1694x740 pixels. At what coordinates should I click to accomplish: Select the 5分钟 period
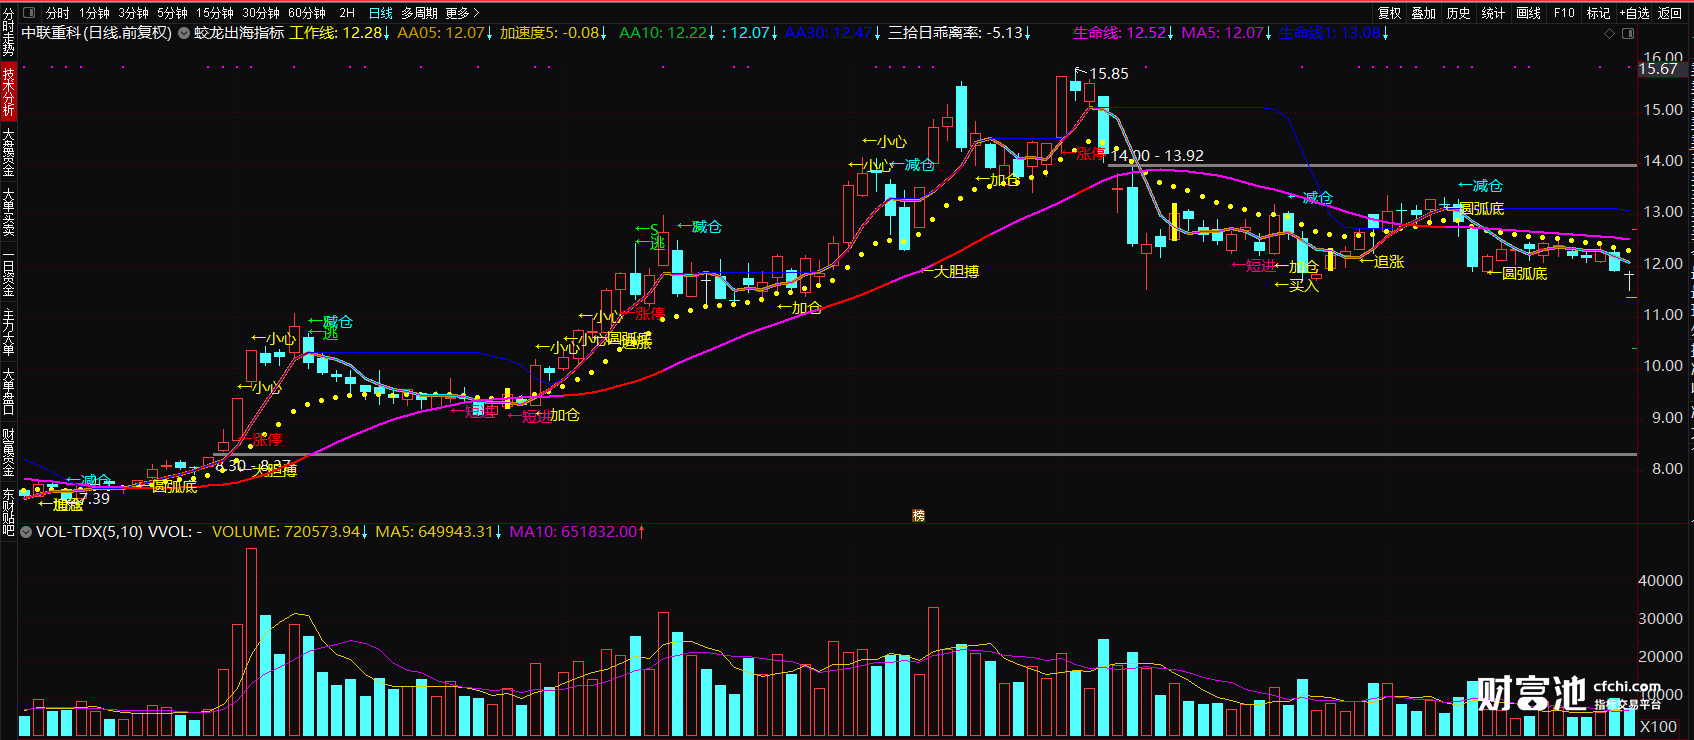point(172,13)
